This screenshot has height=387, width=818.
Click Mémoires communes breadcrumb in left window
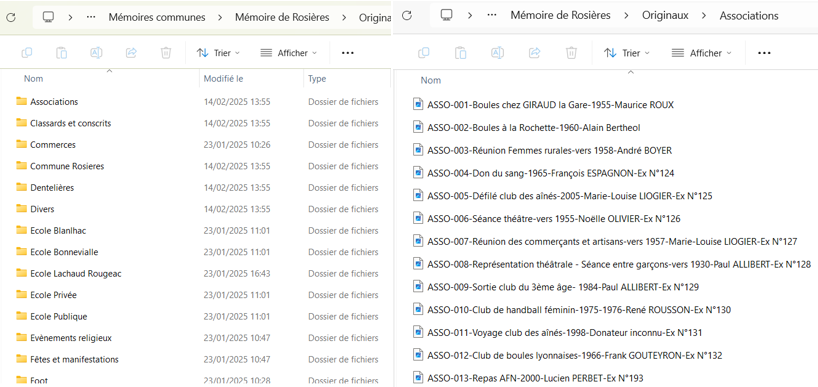[157, 17]
